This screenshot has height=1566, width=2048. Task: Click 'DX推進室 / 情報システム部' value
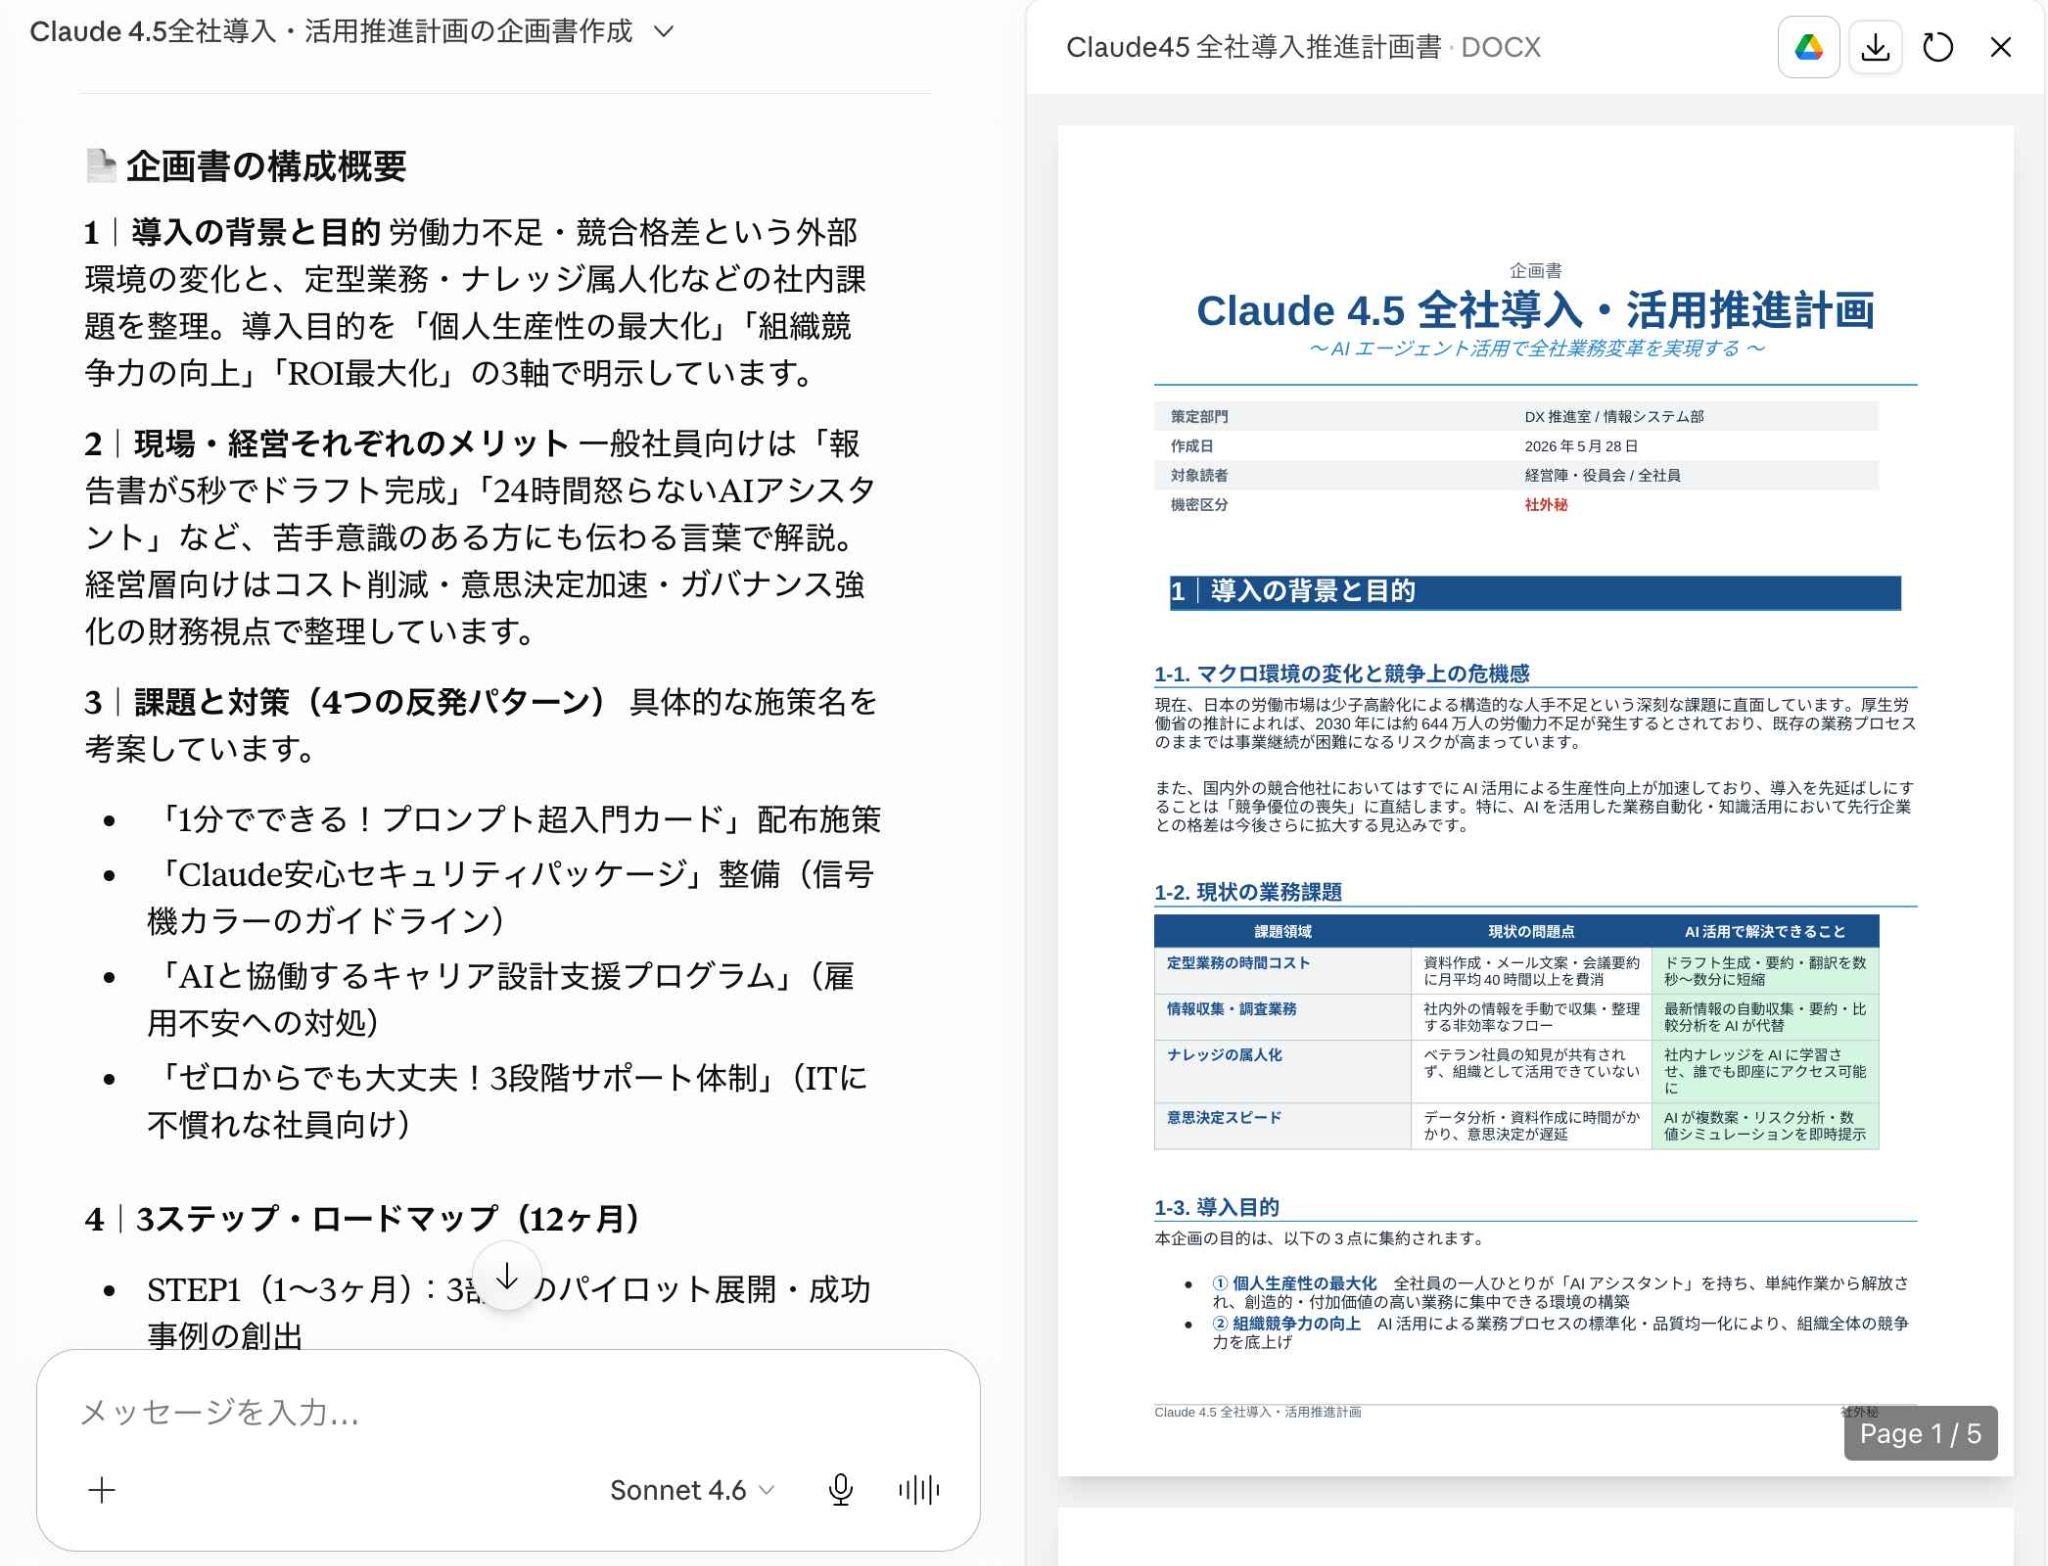(1613, 416)
